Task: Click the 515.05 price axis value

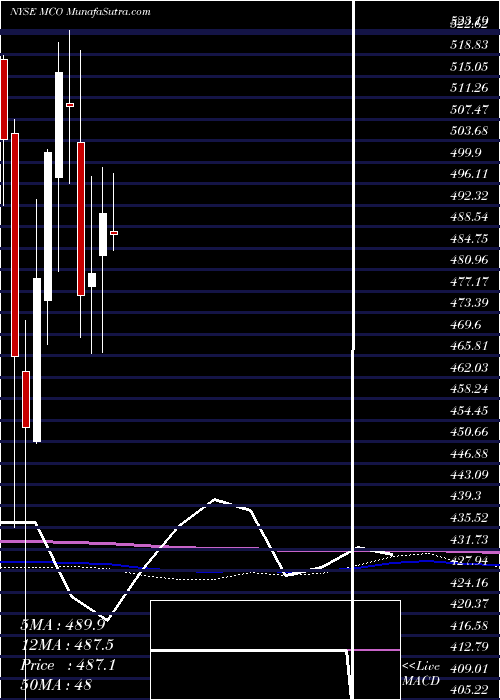Action: tap(469, 67)
